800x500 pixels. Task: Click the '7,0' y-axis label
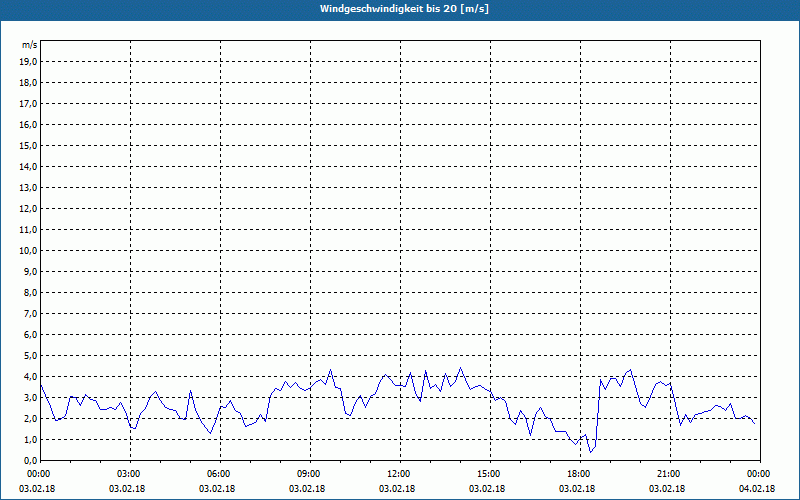pos(31,313)
